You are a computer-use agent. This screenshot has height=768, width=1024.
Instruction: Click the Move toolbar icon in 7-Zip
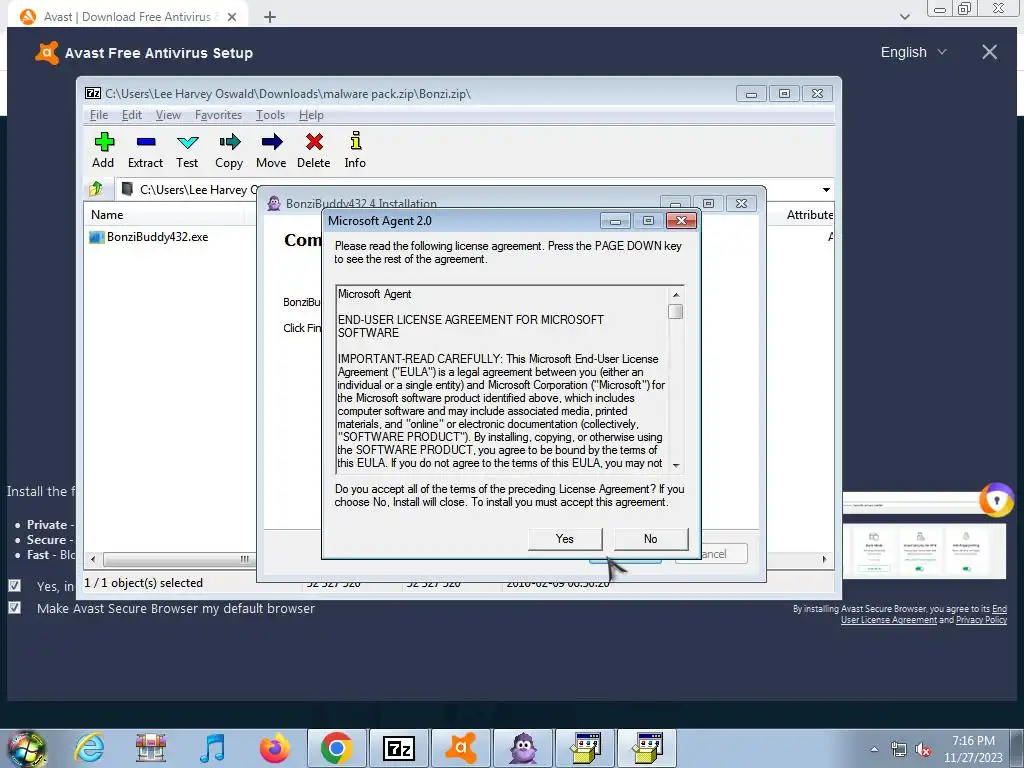point(271,150)
